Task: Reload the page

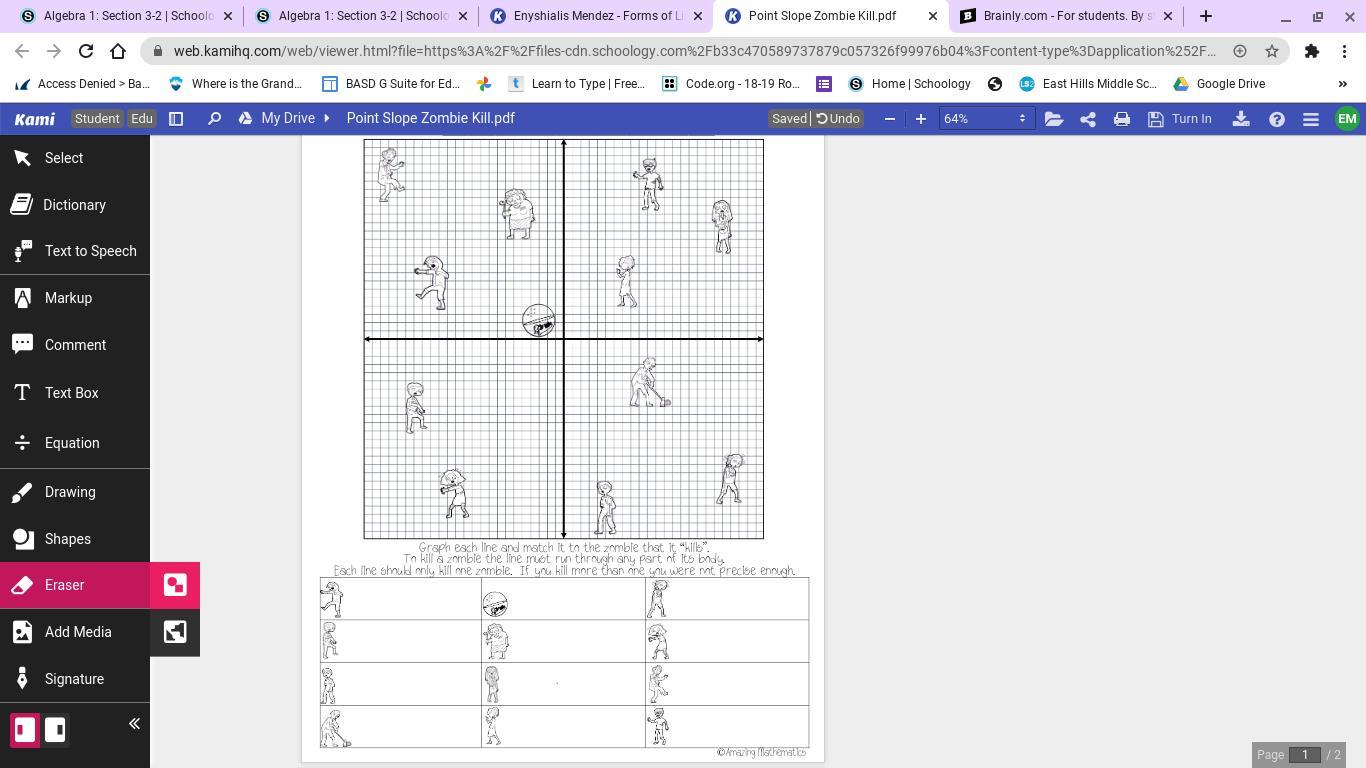Action: click(86, 51)
